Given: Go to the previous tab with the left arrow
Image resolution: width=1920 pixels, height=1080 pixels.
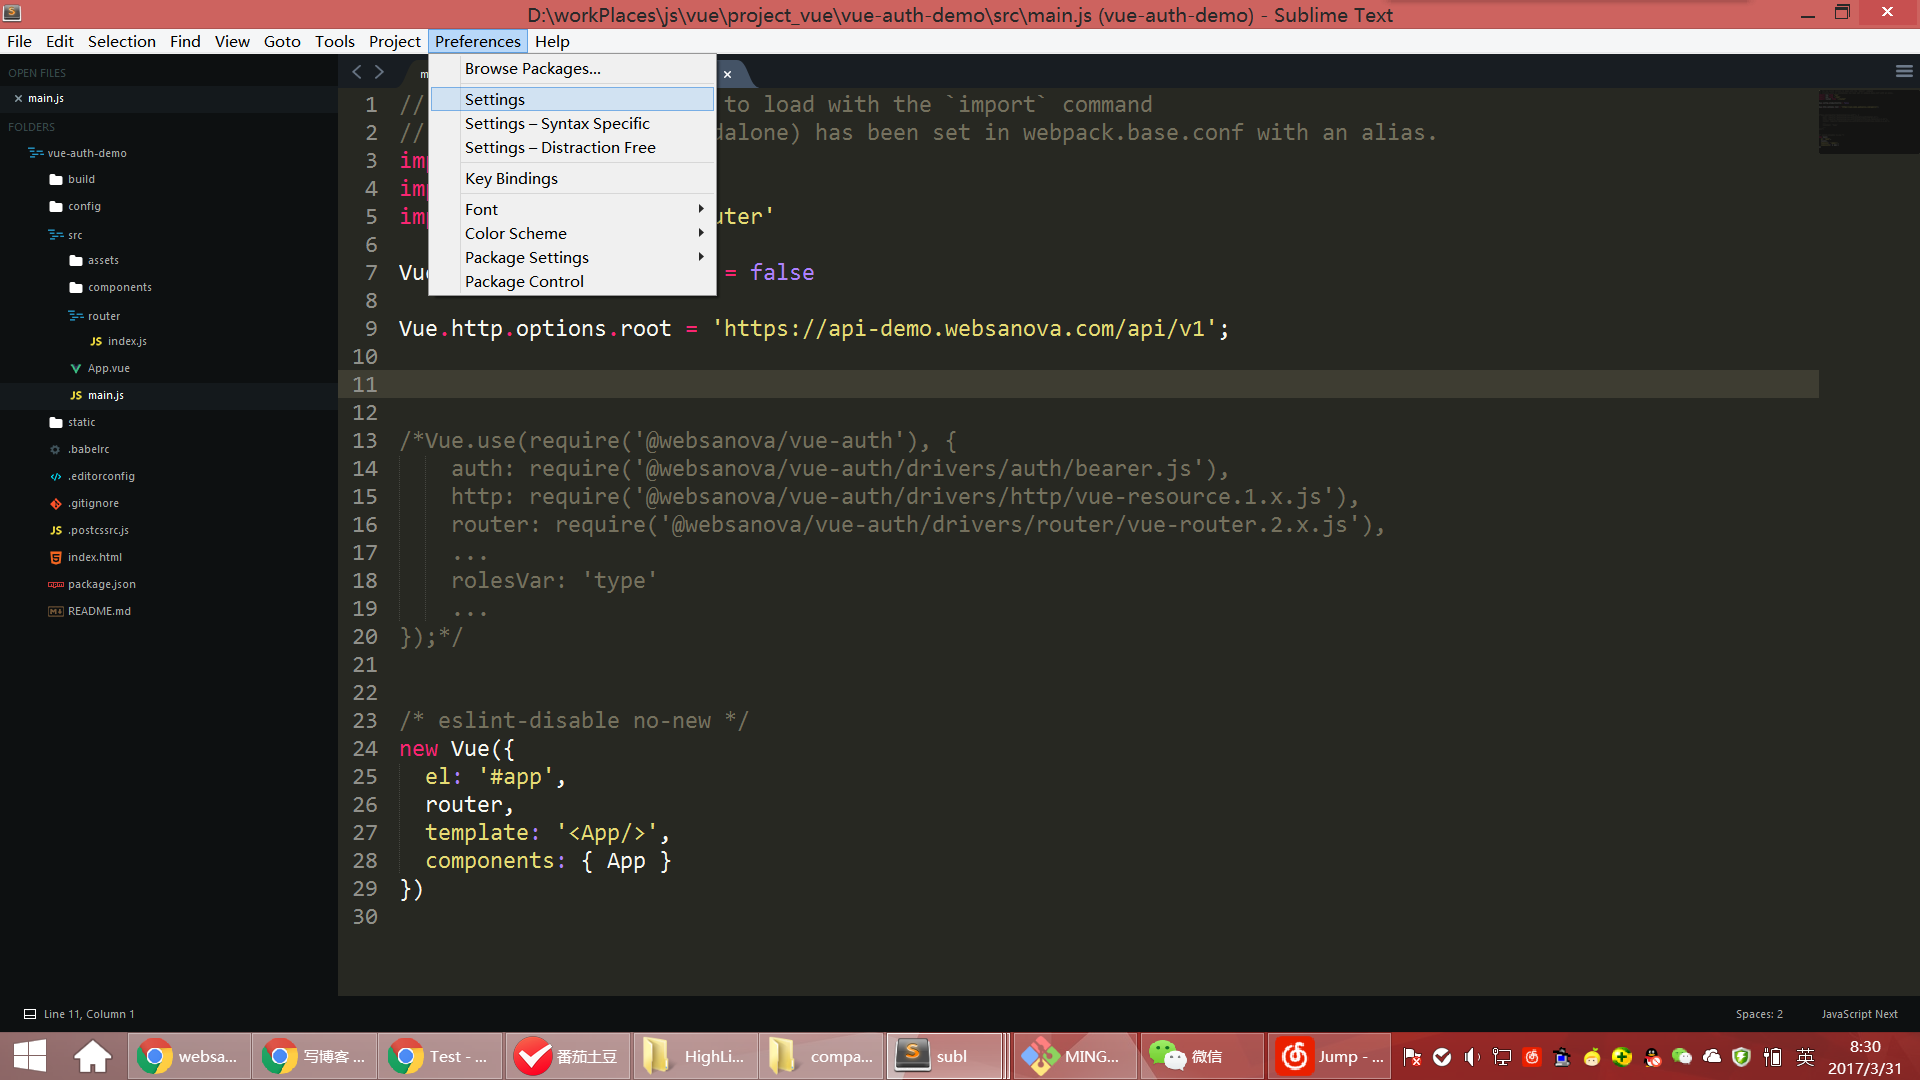Looking at the screenshot, I should click(x=357, y=71).
